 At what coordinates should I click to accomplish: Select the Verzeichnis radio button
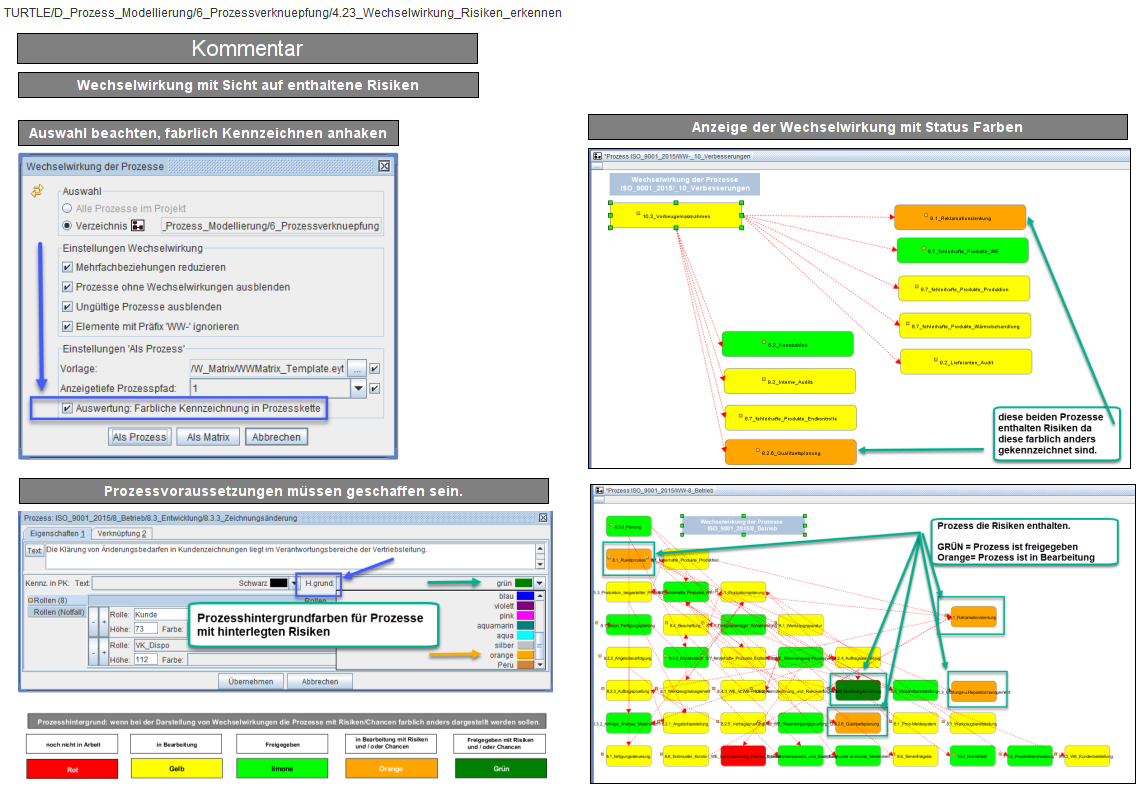pos(67,226)
